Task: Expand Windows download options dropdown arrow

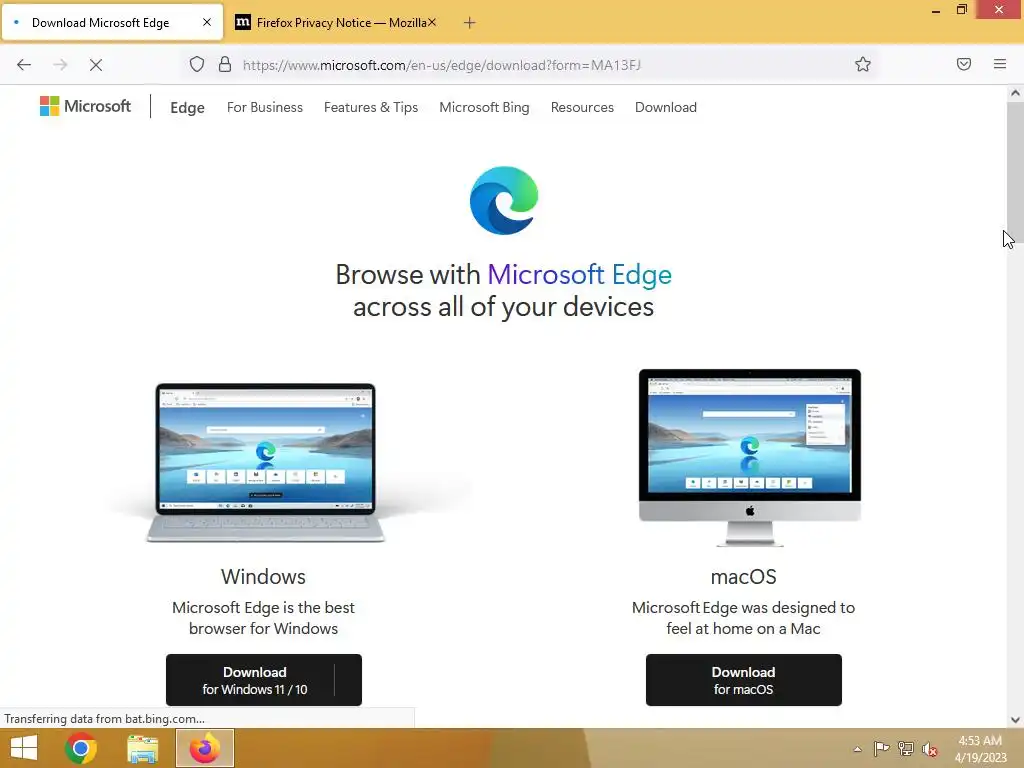Action: coord(347,680)
